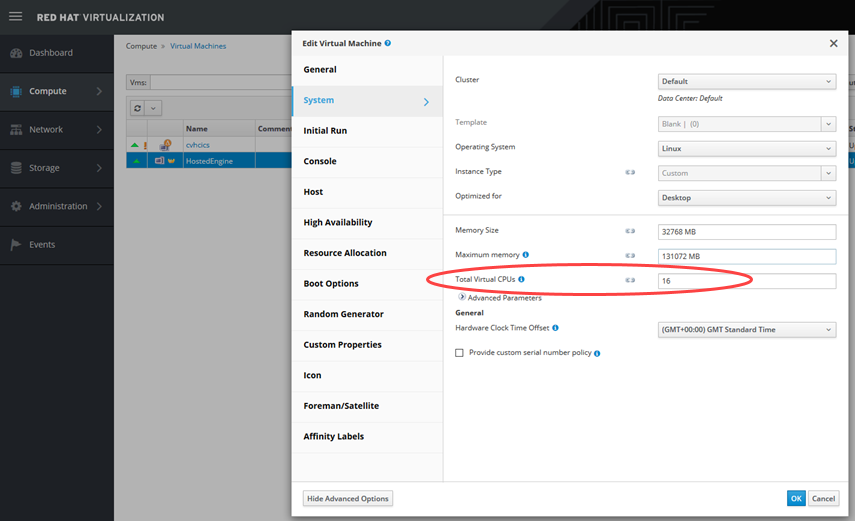Image resolution: width=855 pixels, height=521 pixels.
Task: Open the Operating System dropdown
Action: [746, 148]
